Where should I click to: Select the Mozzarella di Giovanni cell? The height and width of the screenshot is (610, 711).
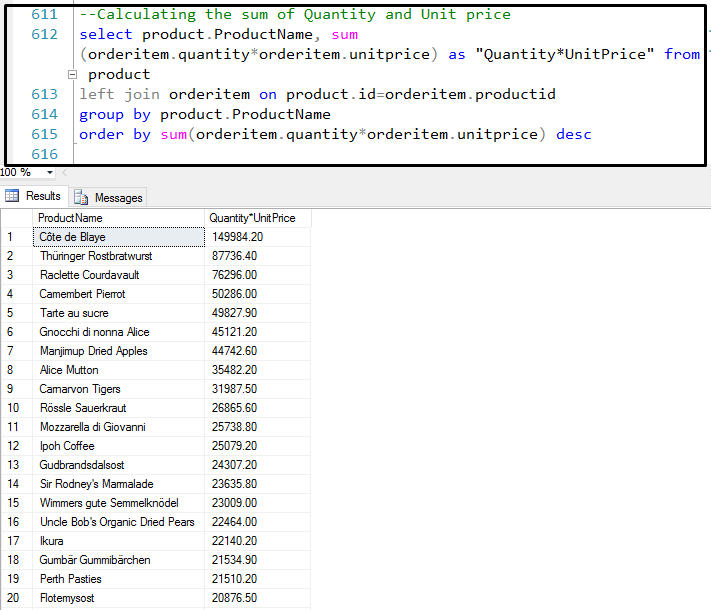click(x=118, y=427)
